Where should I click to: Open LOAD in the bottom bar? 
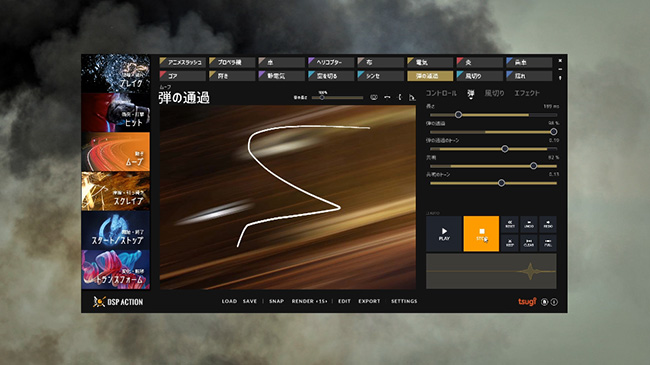[x=229, y=301]
